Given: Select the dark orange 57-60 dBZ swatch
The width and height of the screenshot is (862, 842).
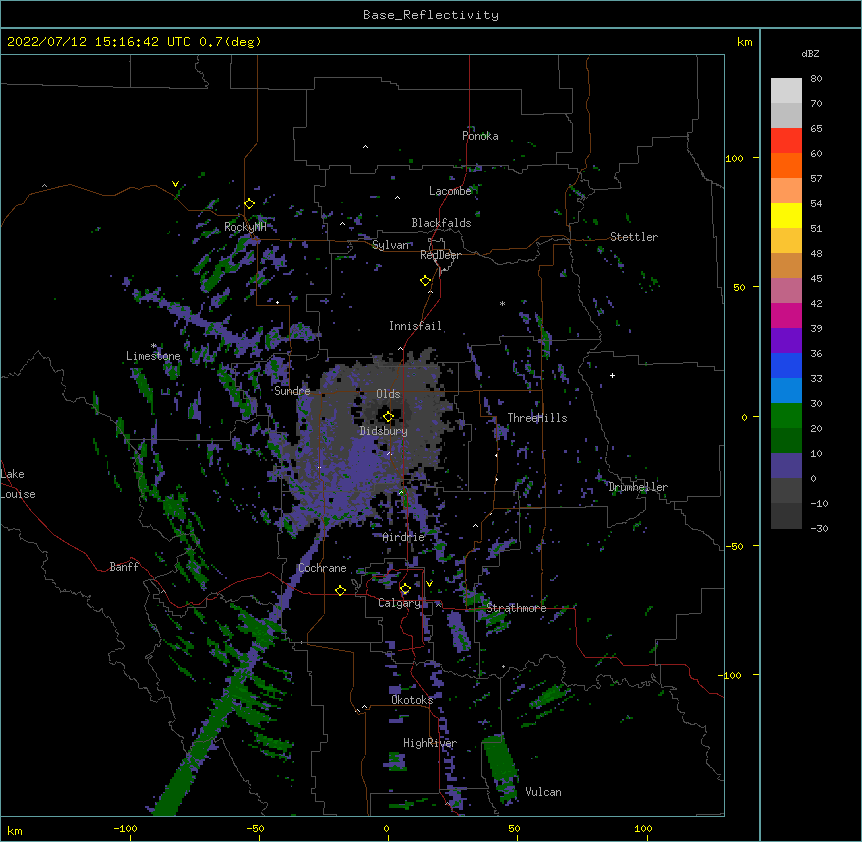Looking at the screenshot, I should 786,165.
